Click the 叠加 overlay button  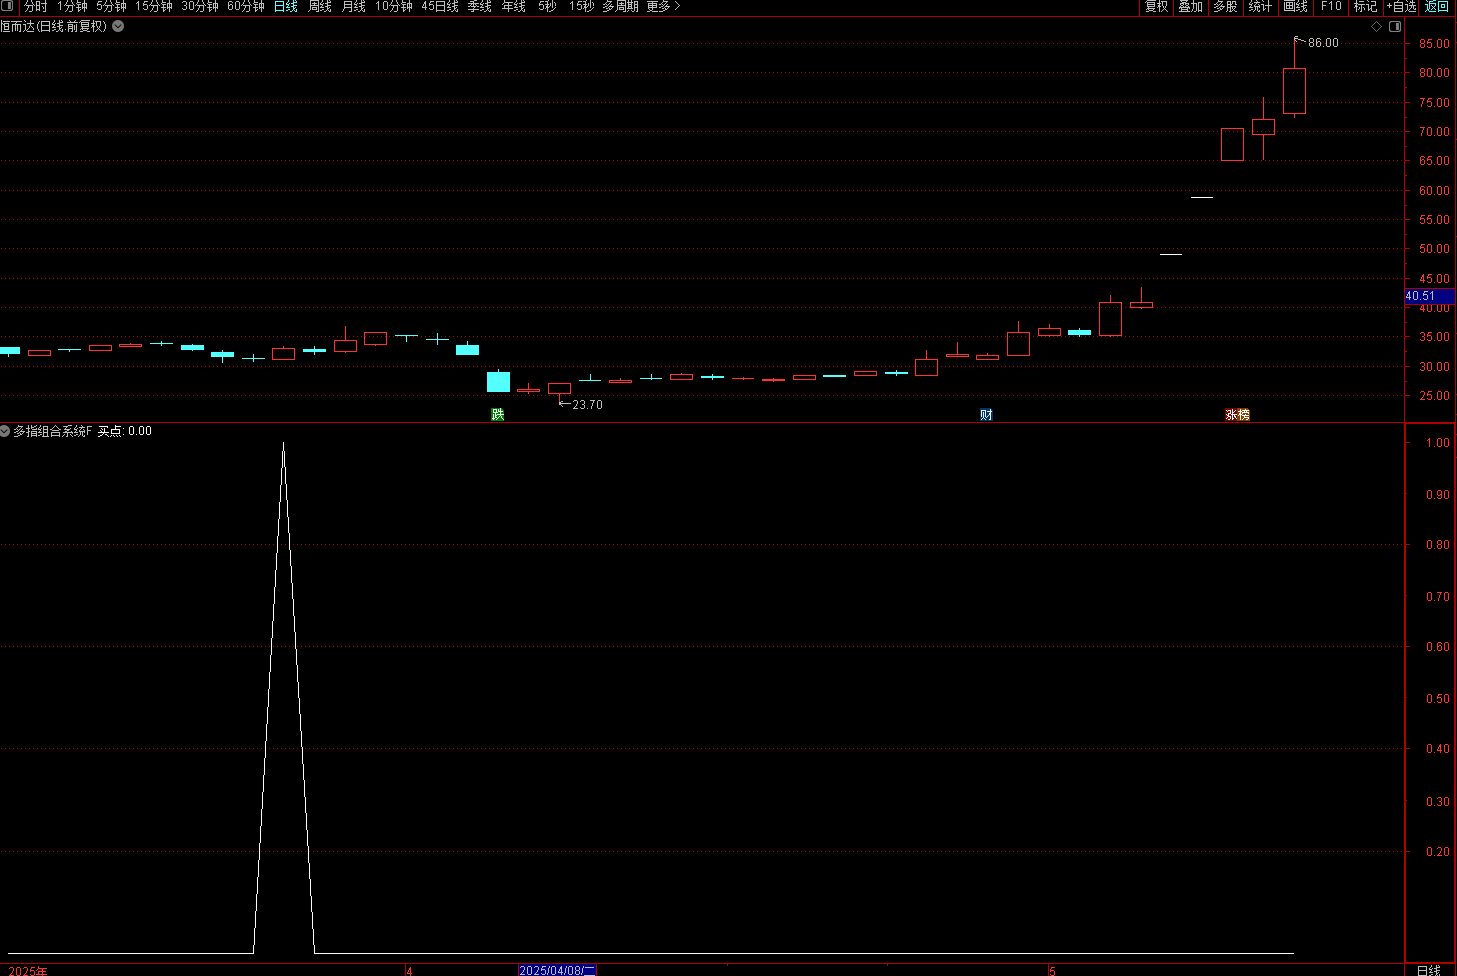[x=1191, y=6]
